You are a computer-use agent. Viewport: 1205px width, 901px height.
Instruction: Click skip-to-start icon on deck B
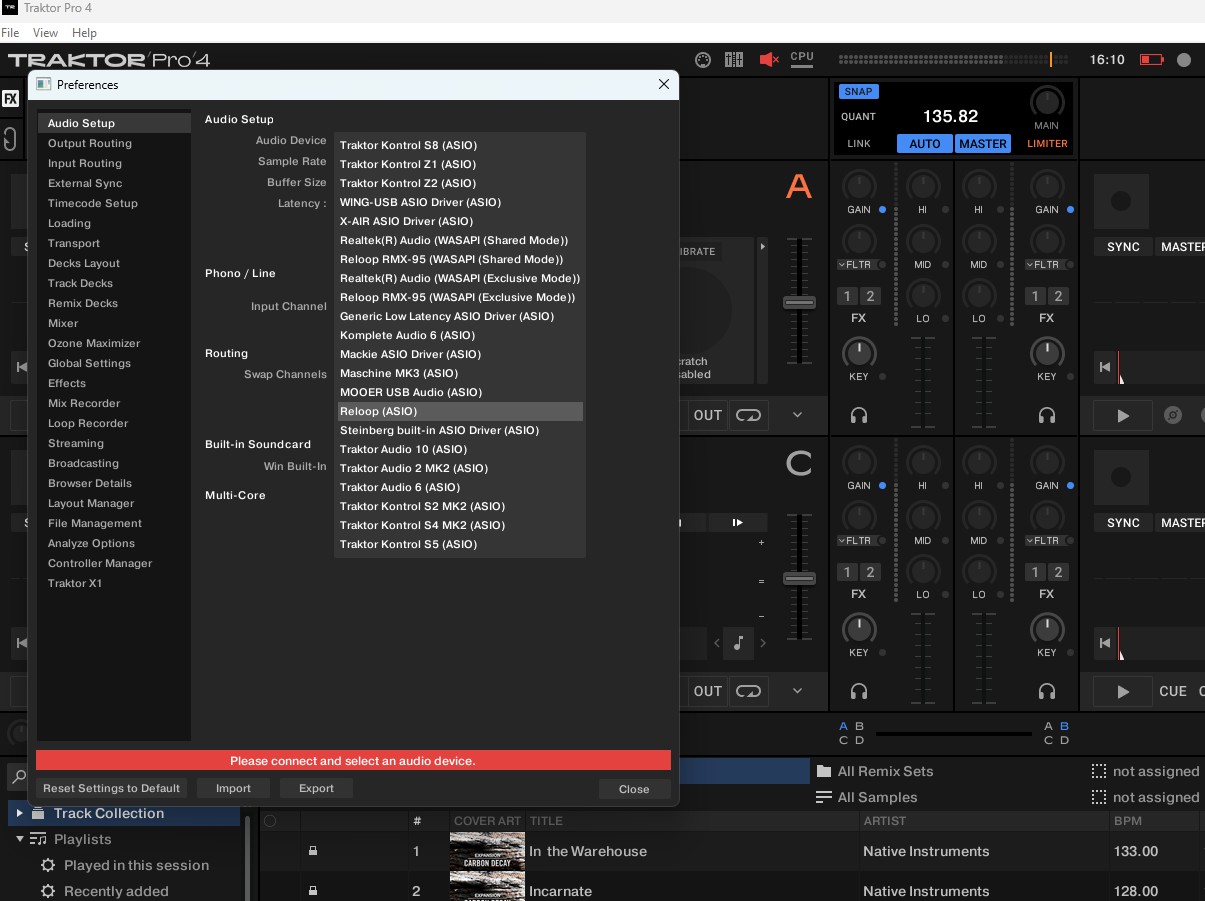coord(1105,367)
